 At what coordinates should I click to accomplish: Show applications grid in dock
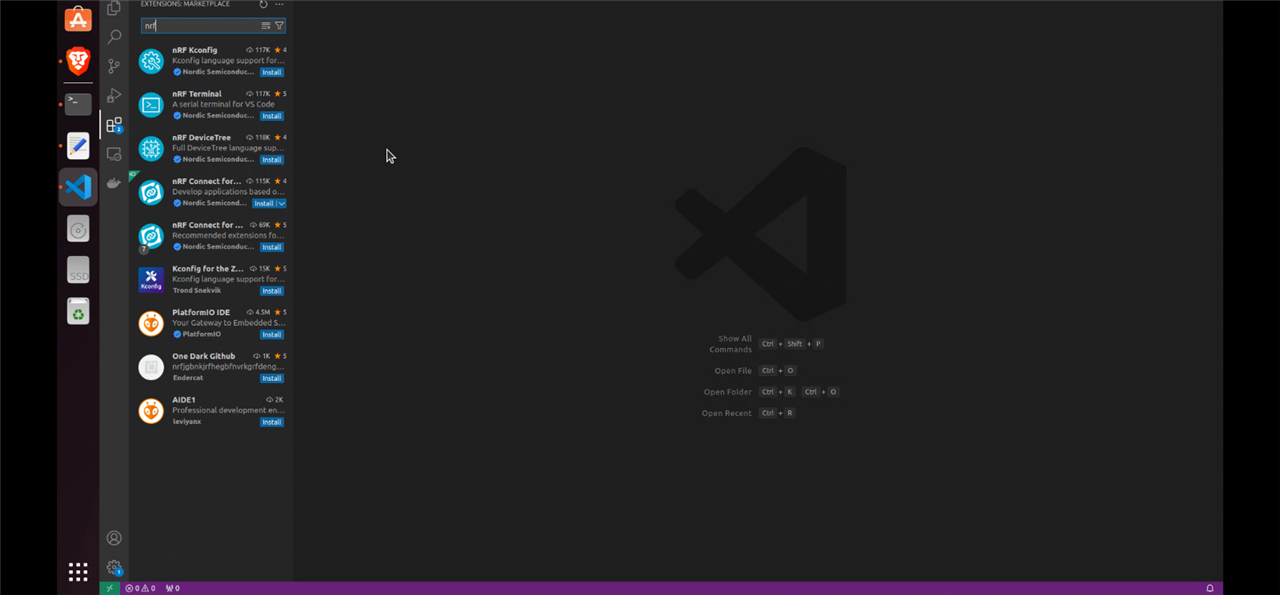tap(78, 572)
